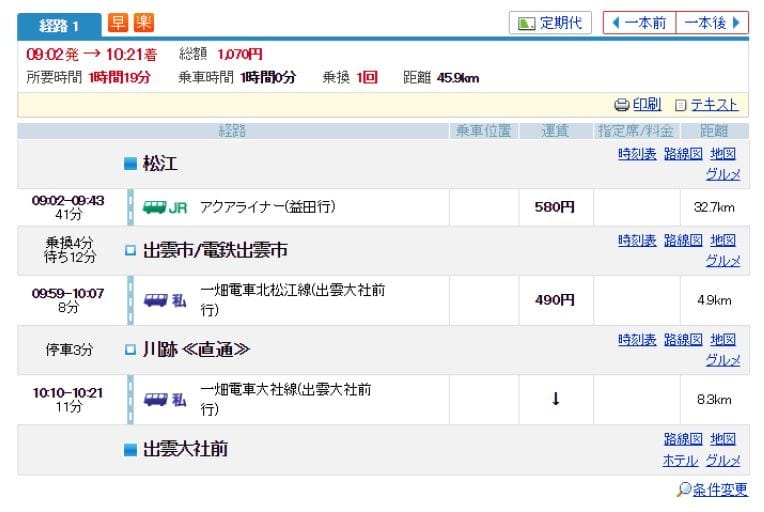
Task: Click the 4.9km distance value
Action: 714,301
